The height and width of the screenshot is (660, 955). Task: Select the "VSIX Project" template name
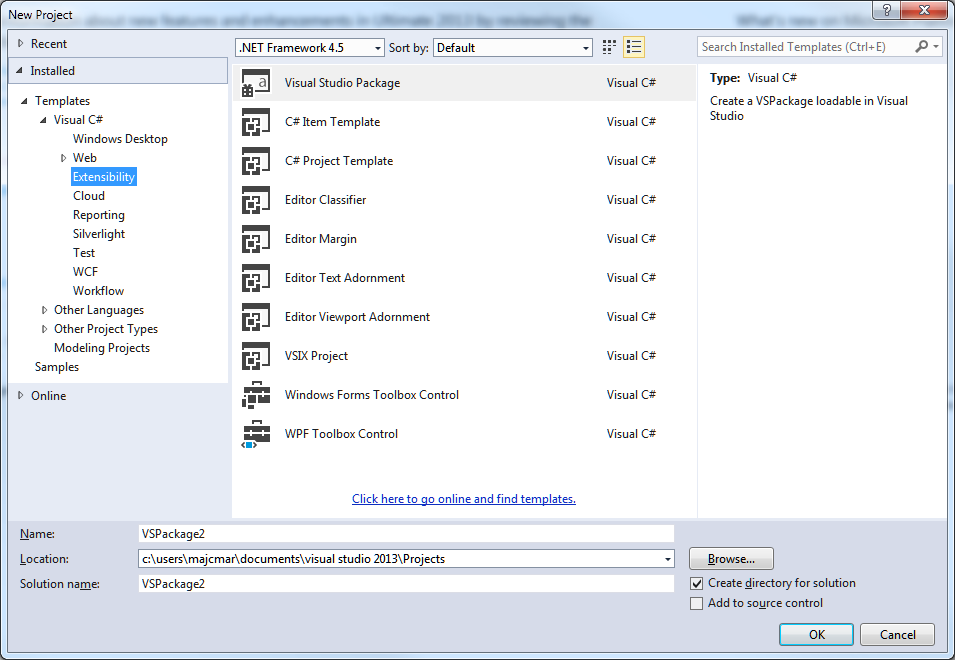(x=316, y=356)
